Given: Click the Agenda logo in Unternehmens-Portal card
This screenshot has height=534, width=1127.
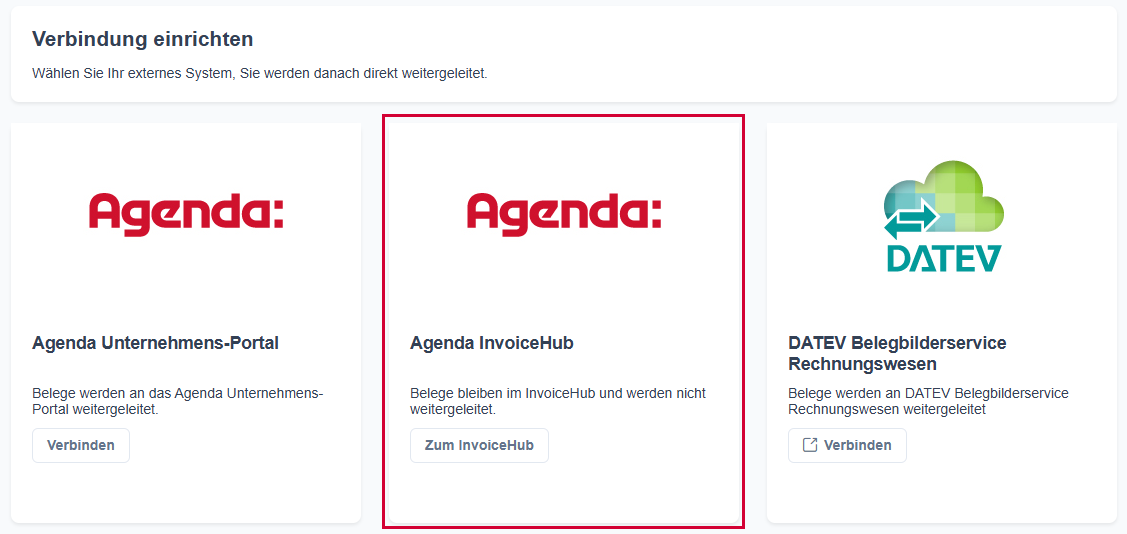Looking at the screenshot, I should tap(186, 214).
